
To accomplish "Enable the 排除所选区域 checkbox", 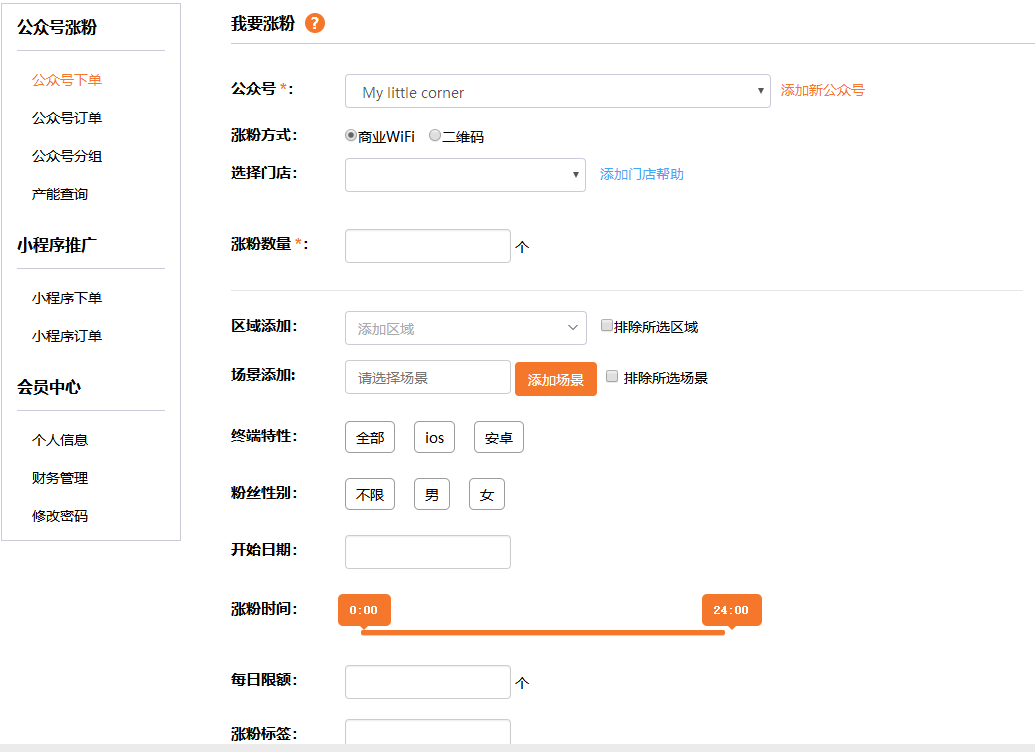I will pyautogui.click(x=606, y=325).
